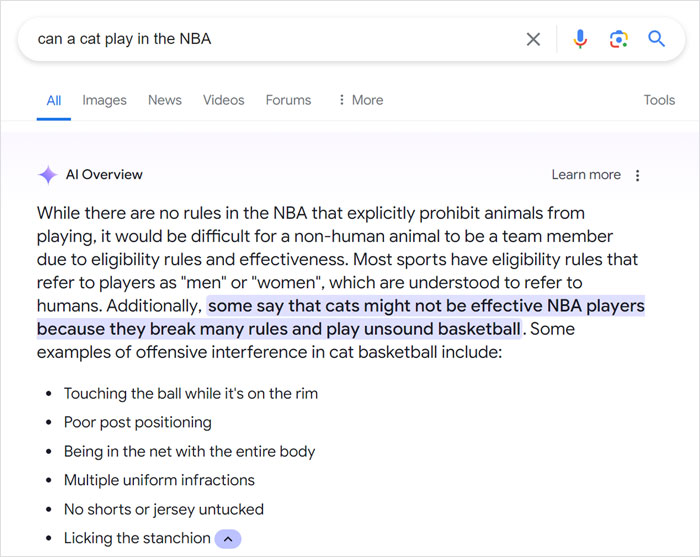Collapse source chevron after Licking the stanchion
The height and width of the screenshot is (557, 700).
pyautogui.click(x=228, y=539)
